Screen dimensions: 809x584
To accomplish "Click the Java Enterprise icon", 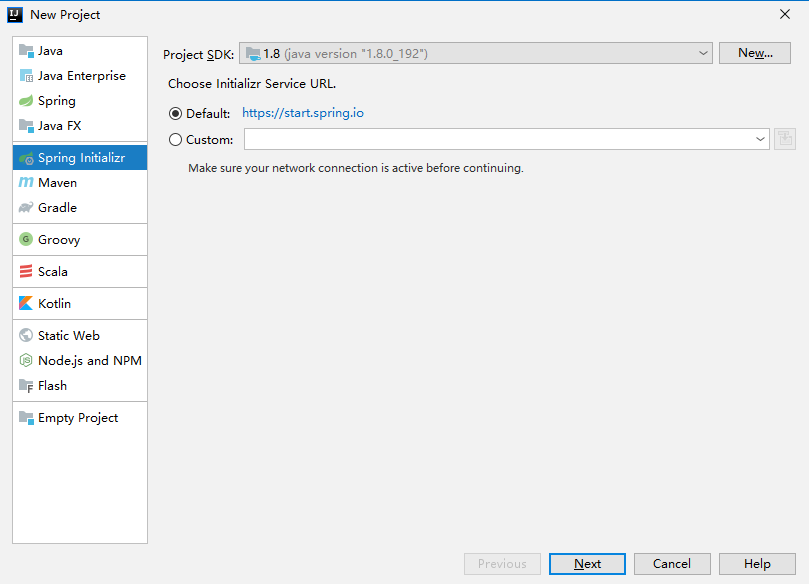I will [26, 76].
